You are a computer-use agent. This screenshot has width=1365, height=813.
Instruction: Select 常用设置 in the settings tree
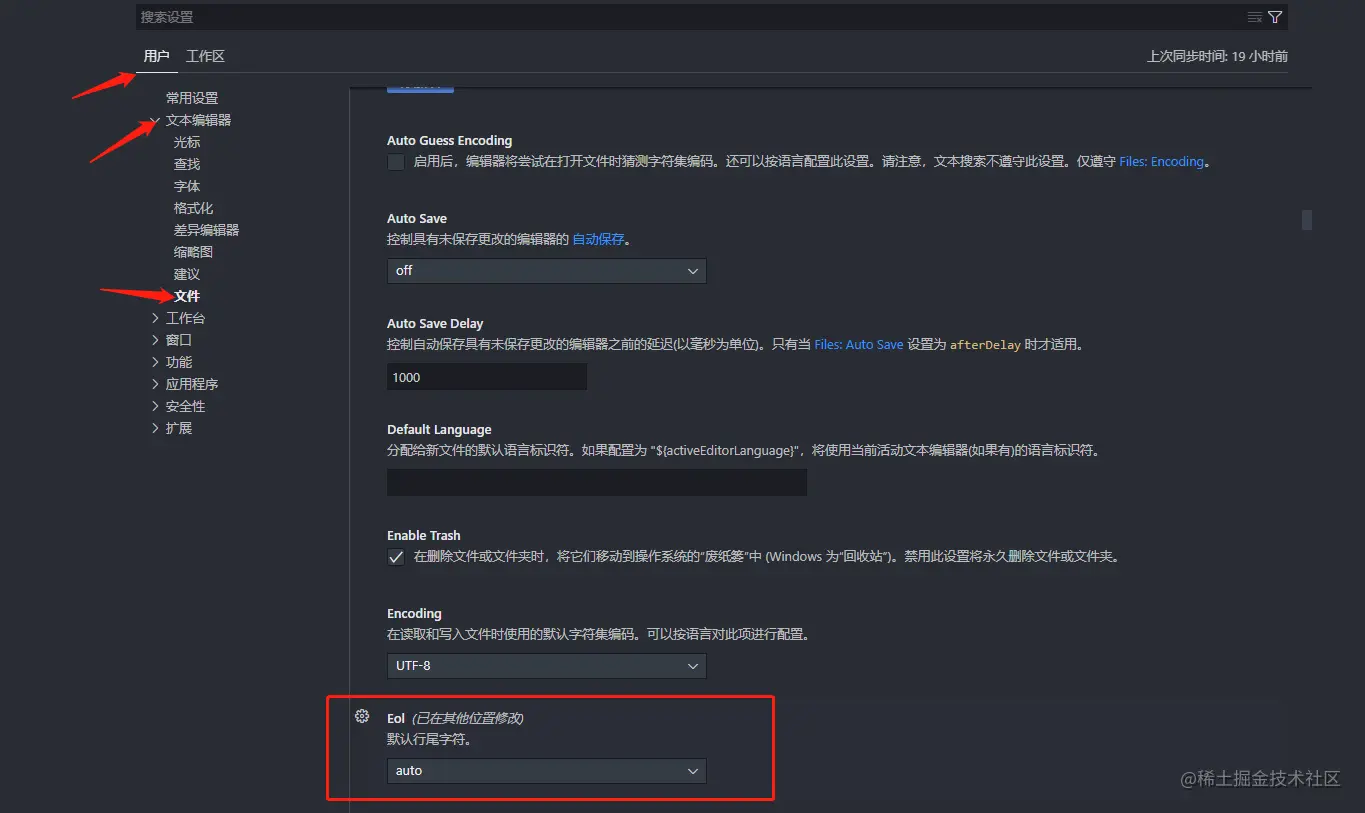(x=192, y=98)
